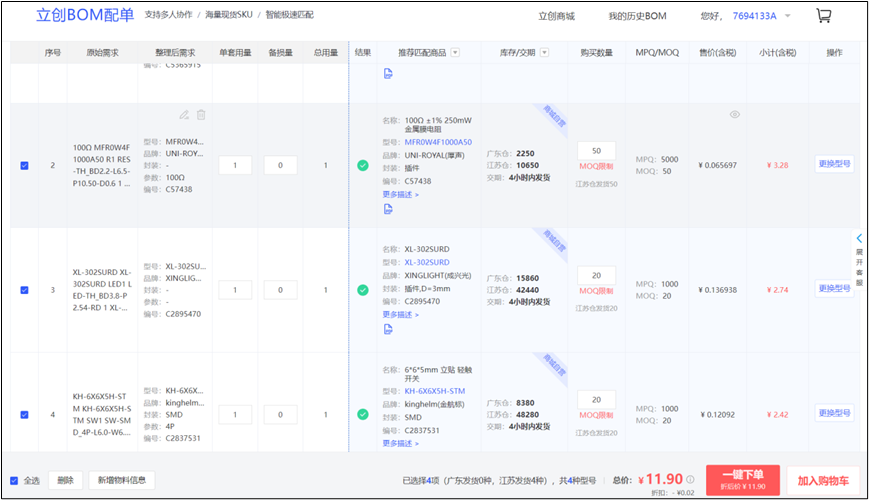Click the part number C2895470 in recommended product

[422, 302]
